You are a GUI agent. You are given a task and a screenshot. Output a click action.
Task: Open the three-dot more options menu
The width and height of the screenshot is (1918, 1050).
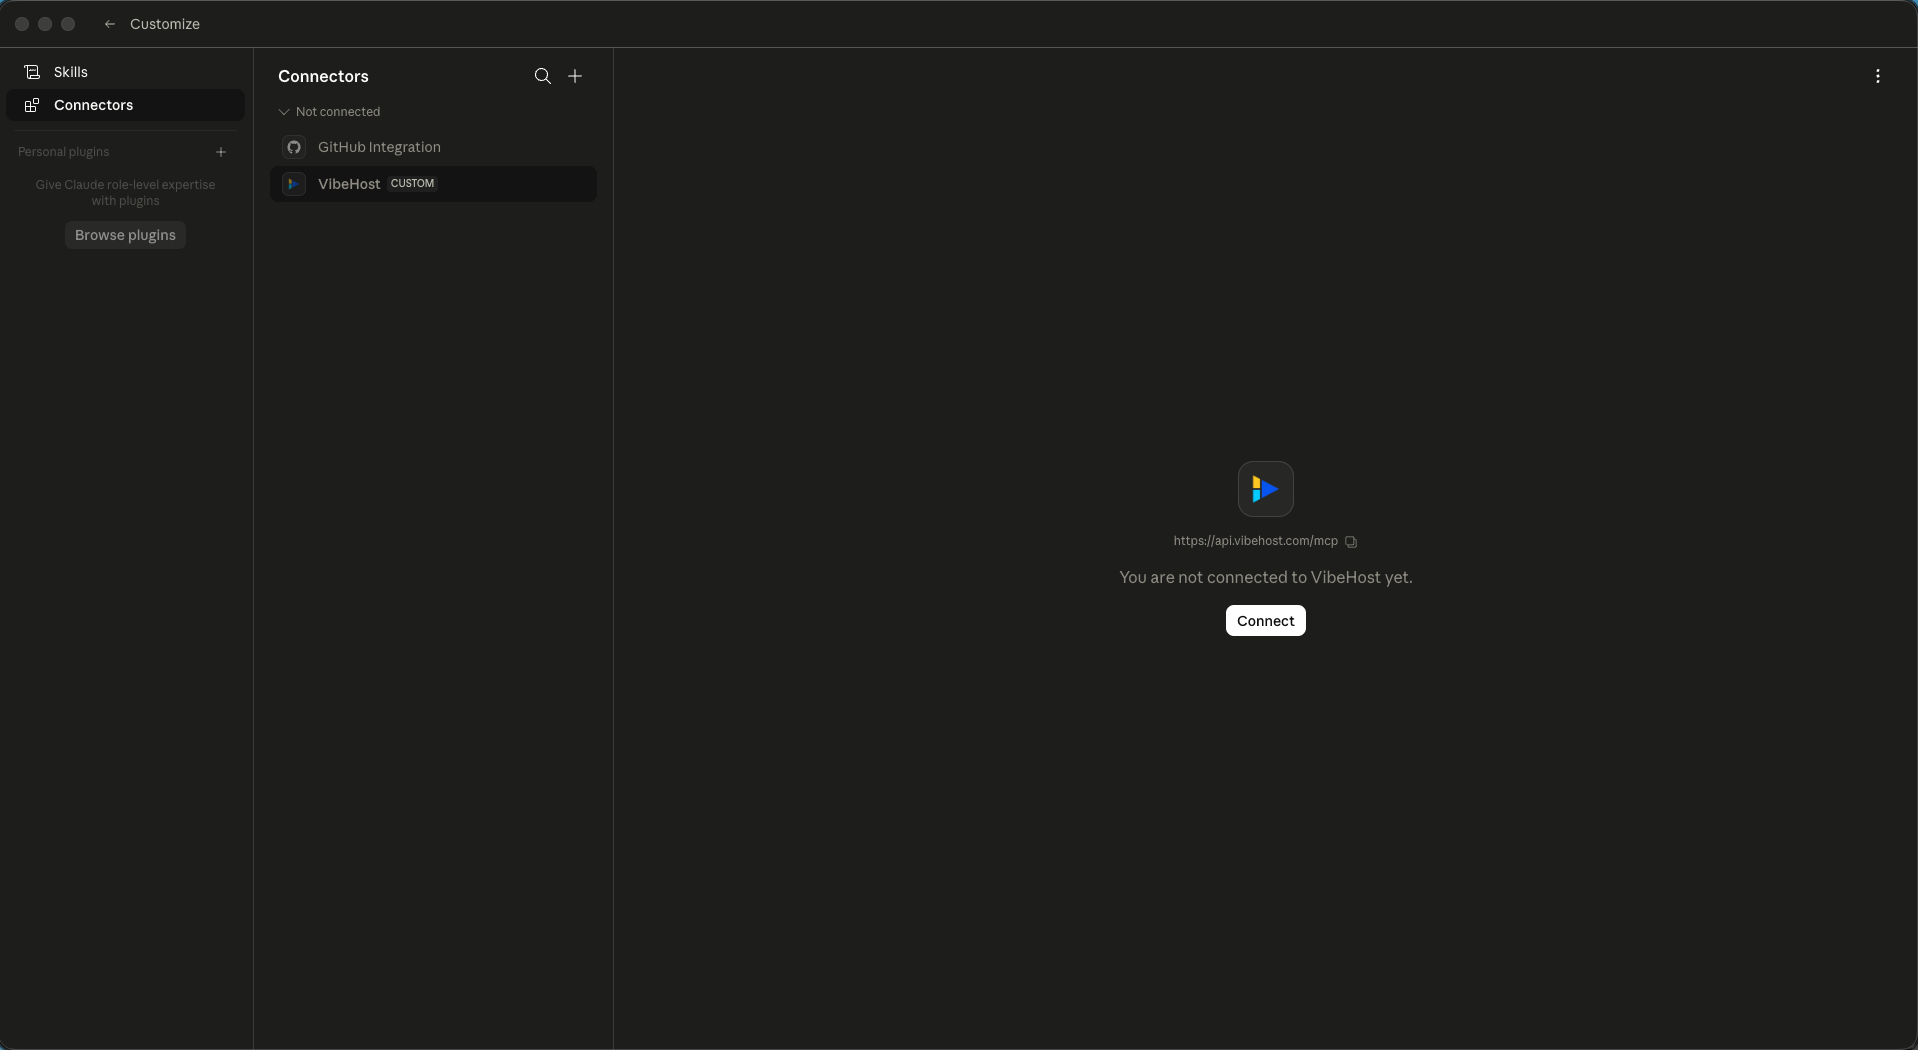(1878, 76)
